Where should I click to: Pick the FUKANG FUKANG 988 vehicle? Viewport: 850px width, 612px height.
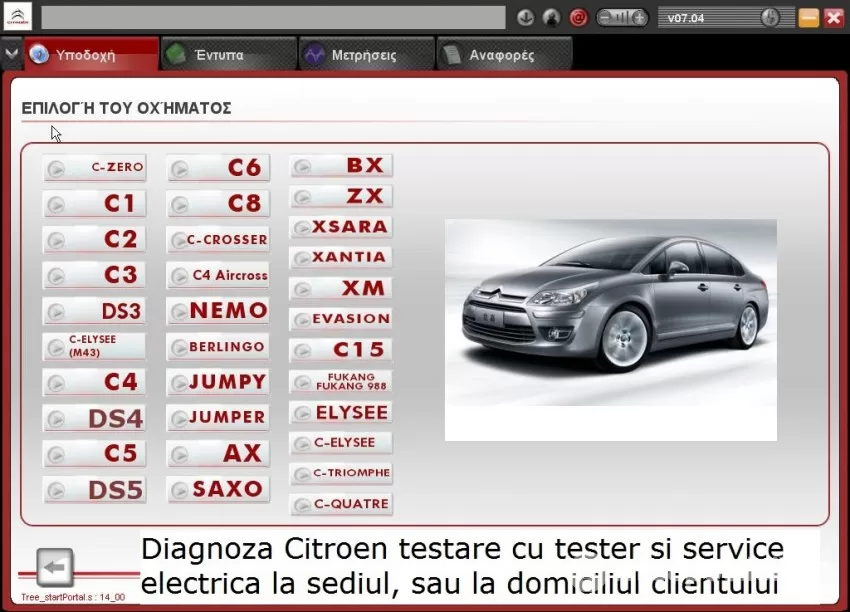click(342, 382)
